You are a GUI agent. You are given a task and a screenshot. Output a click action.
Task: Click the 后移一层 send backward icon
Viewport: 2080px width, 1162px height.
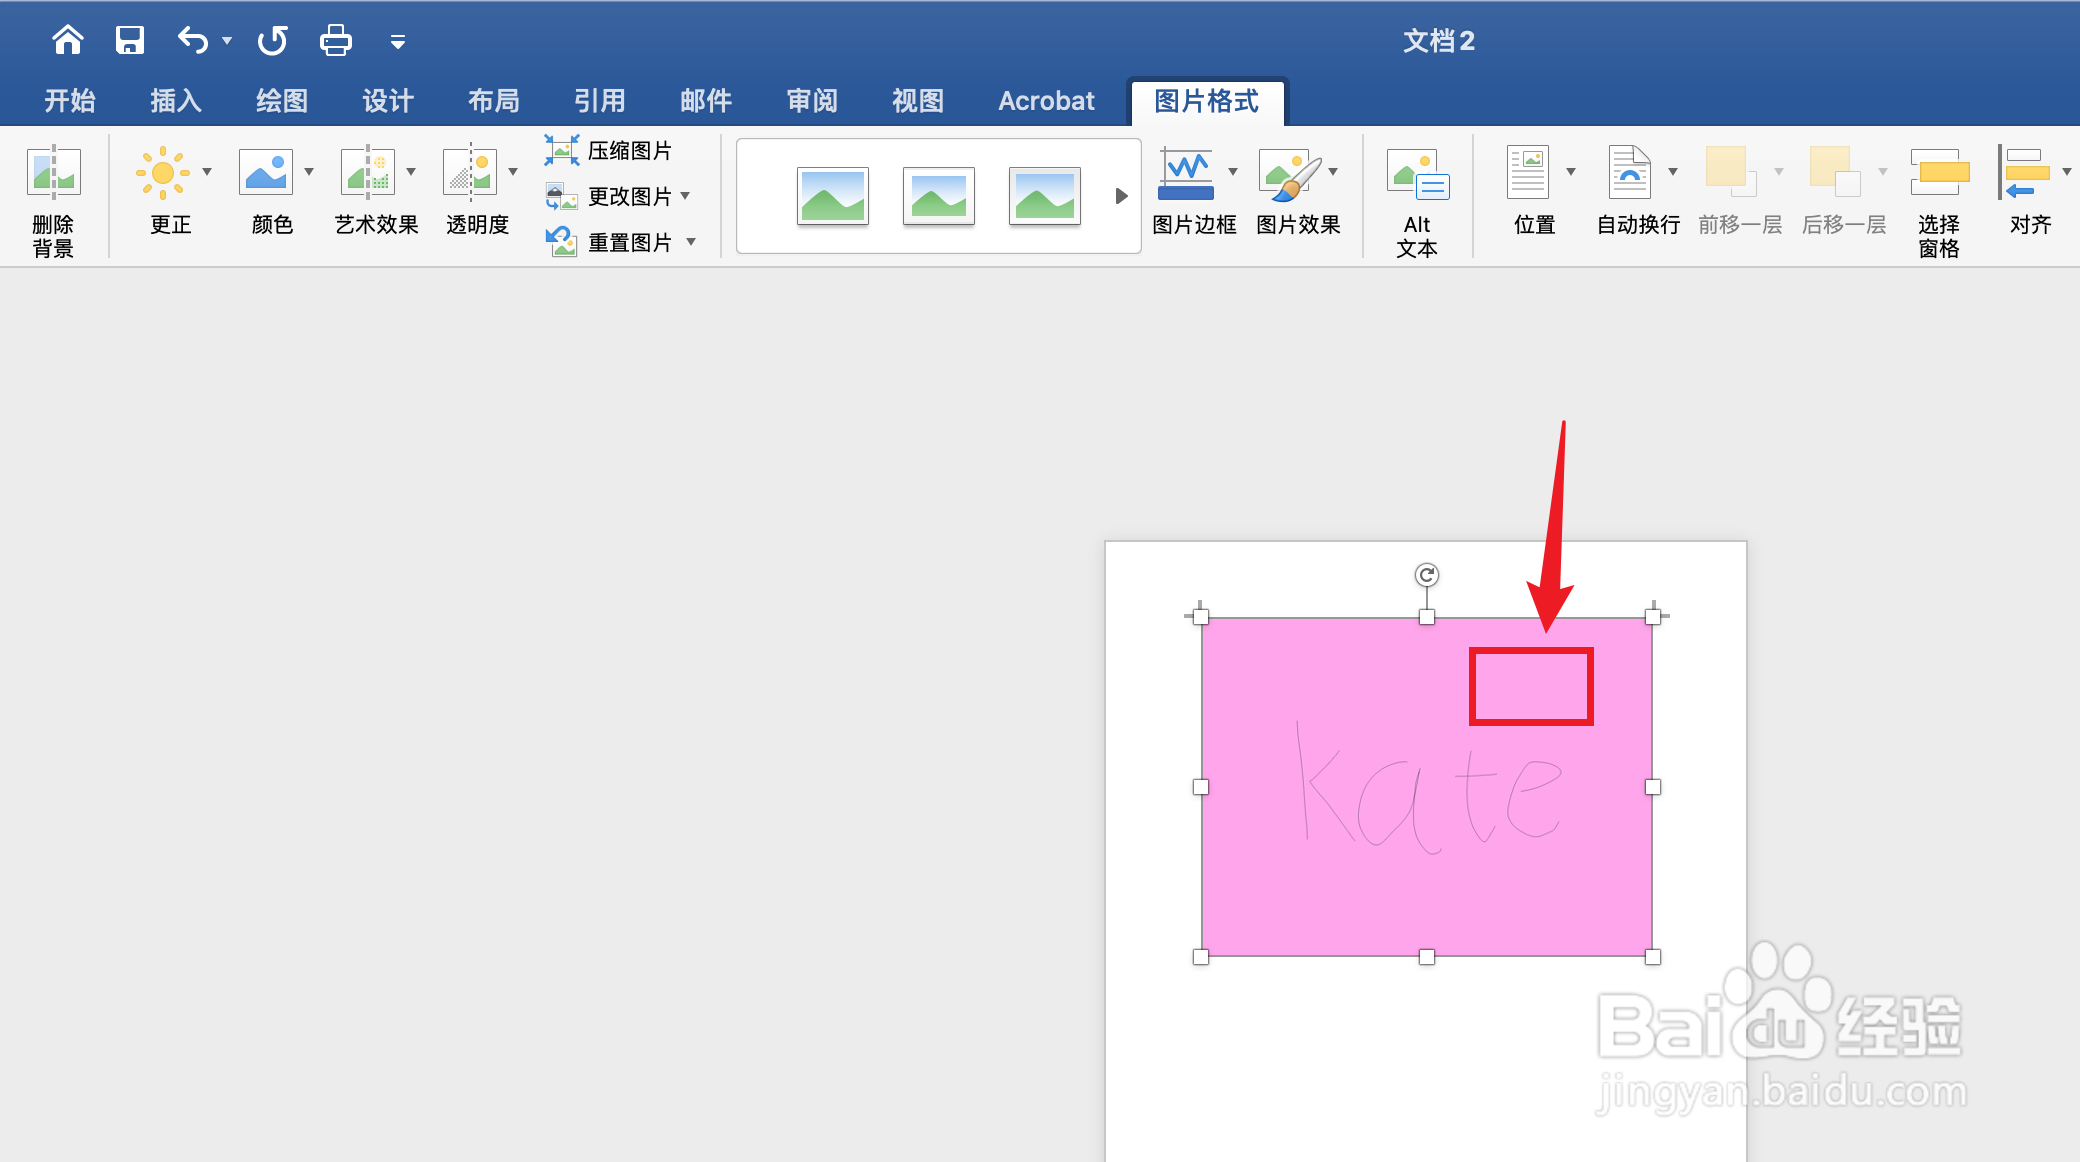1835,171
